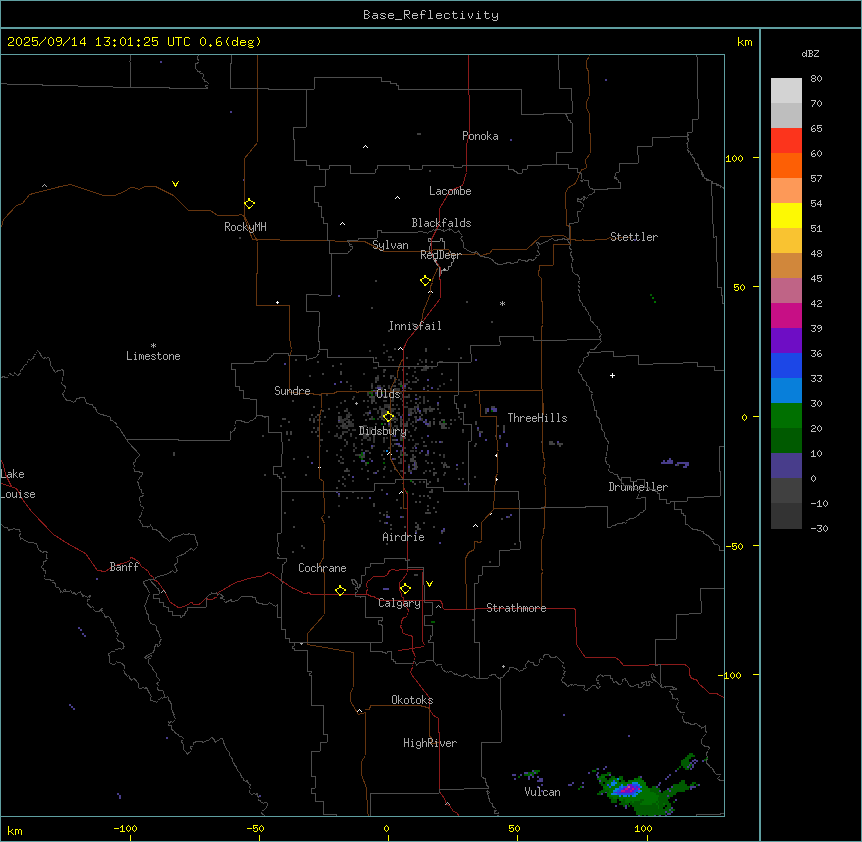Click the light blue 30-33 dBZ swatch
862x842 pixels.
[x=786, y=391]
